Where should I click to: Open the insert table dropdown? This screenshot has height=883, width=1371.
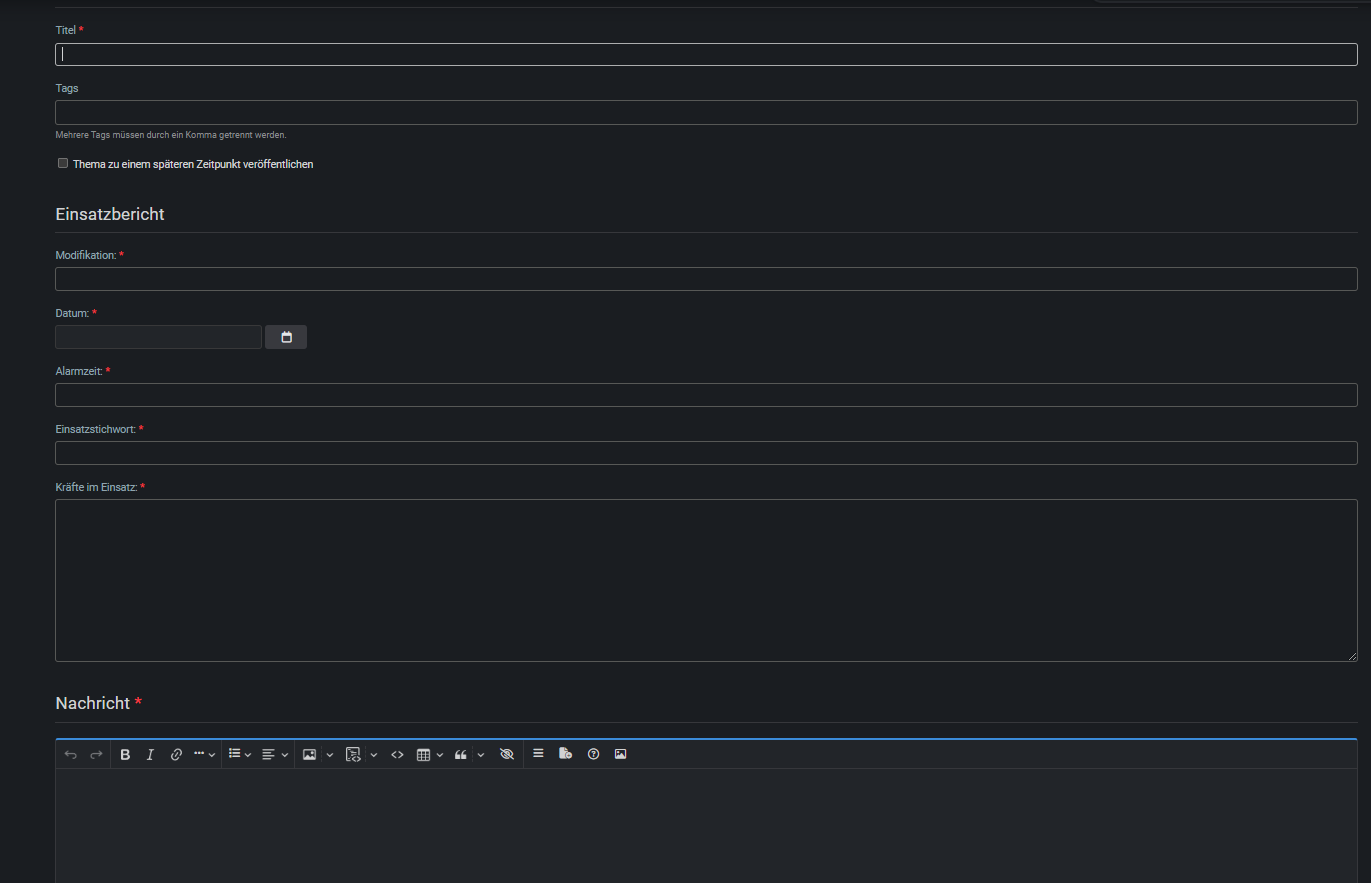429,754
